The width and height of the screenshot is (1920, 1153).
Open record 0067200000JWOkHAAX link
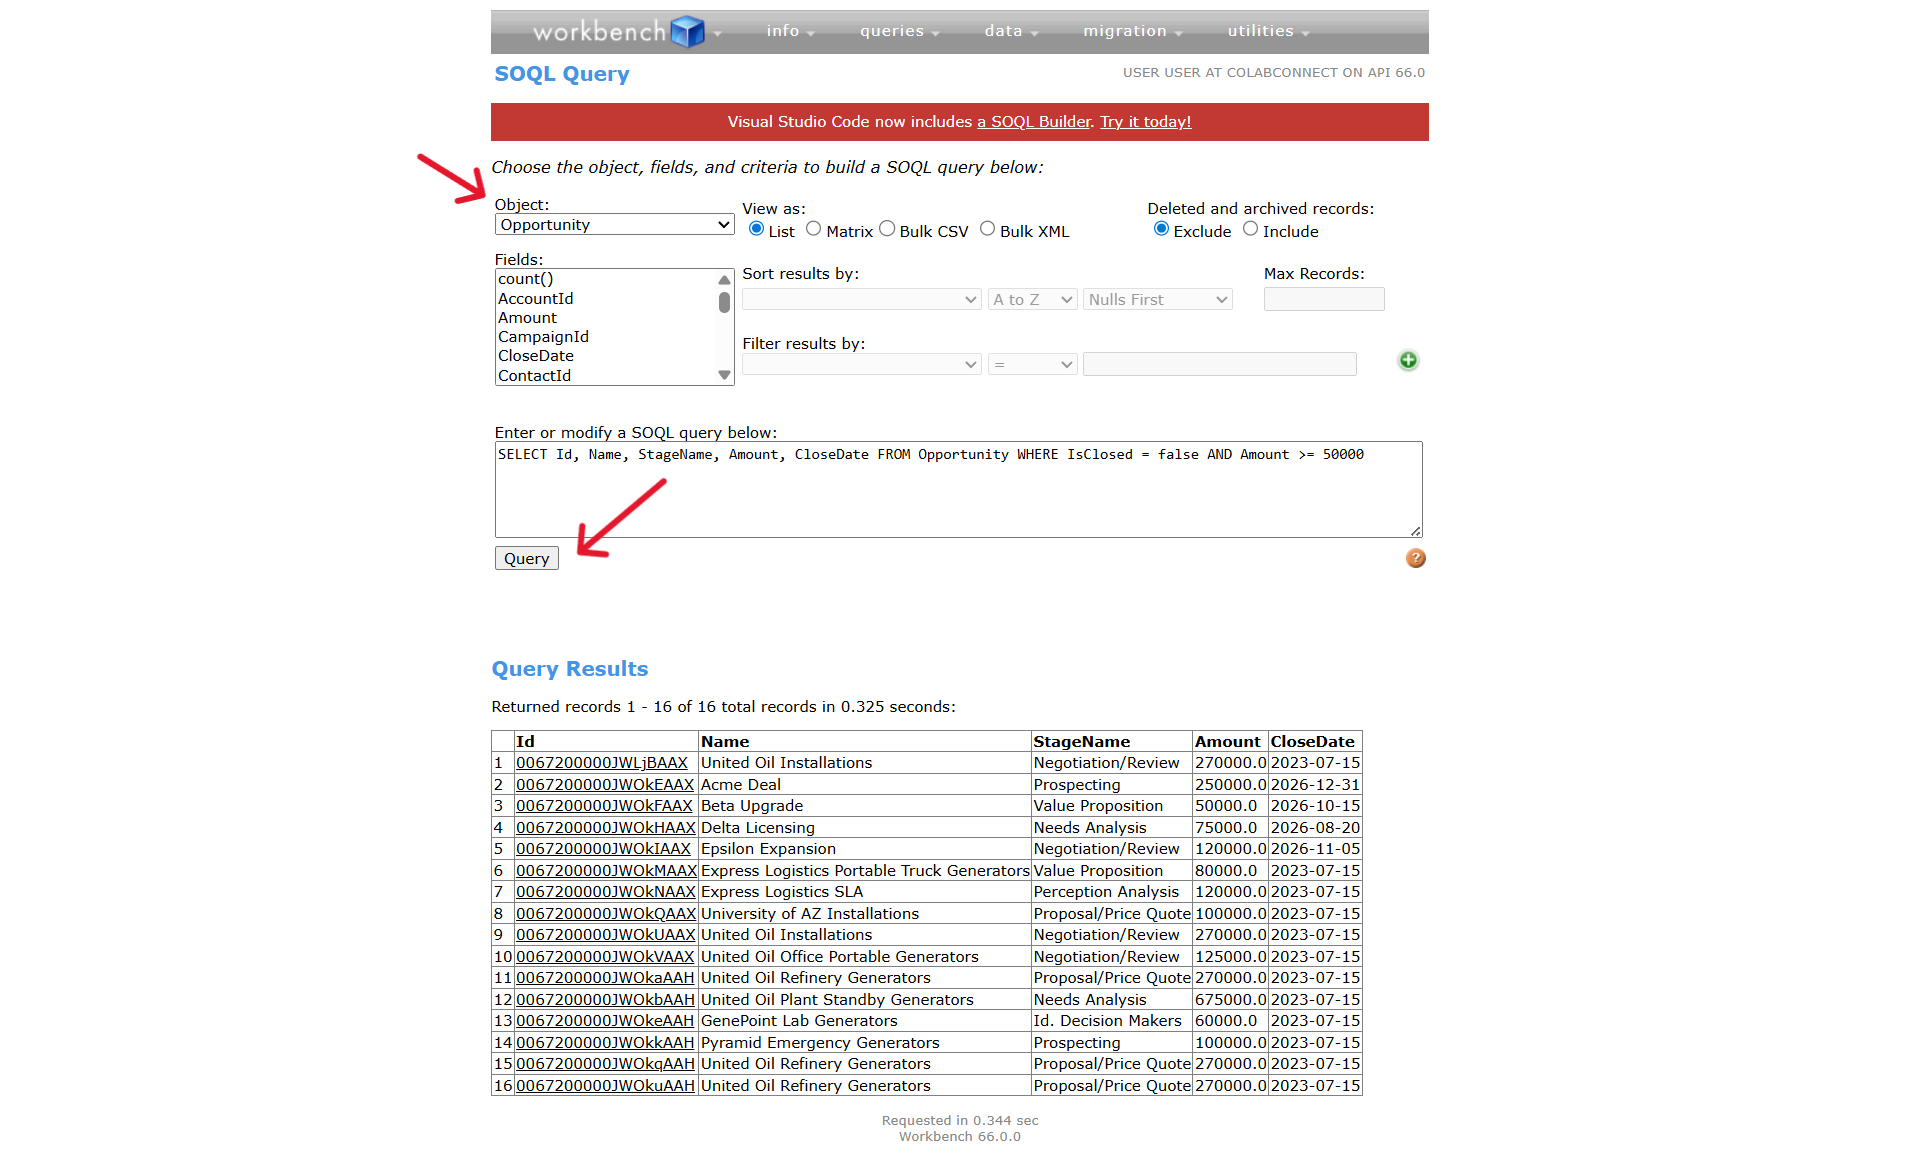(x=606, y=828)
